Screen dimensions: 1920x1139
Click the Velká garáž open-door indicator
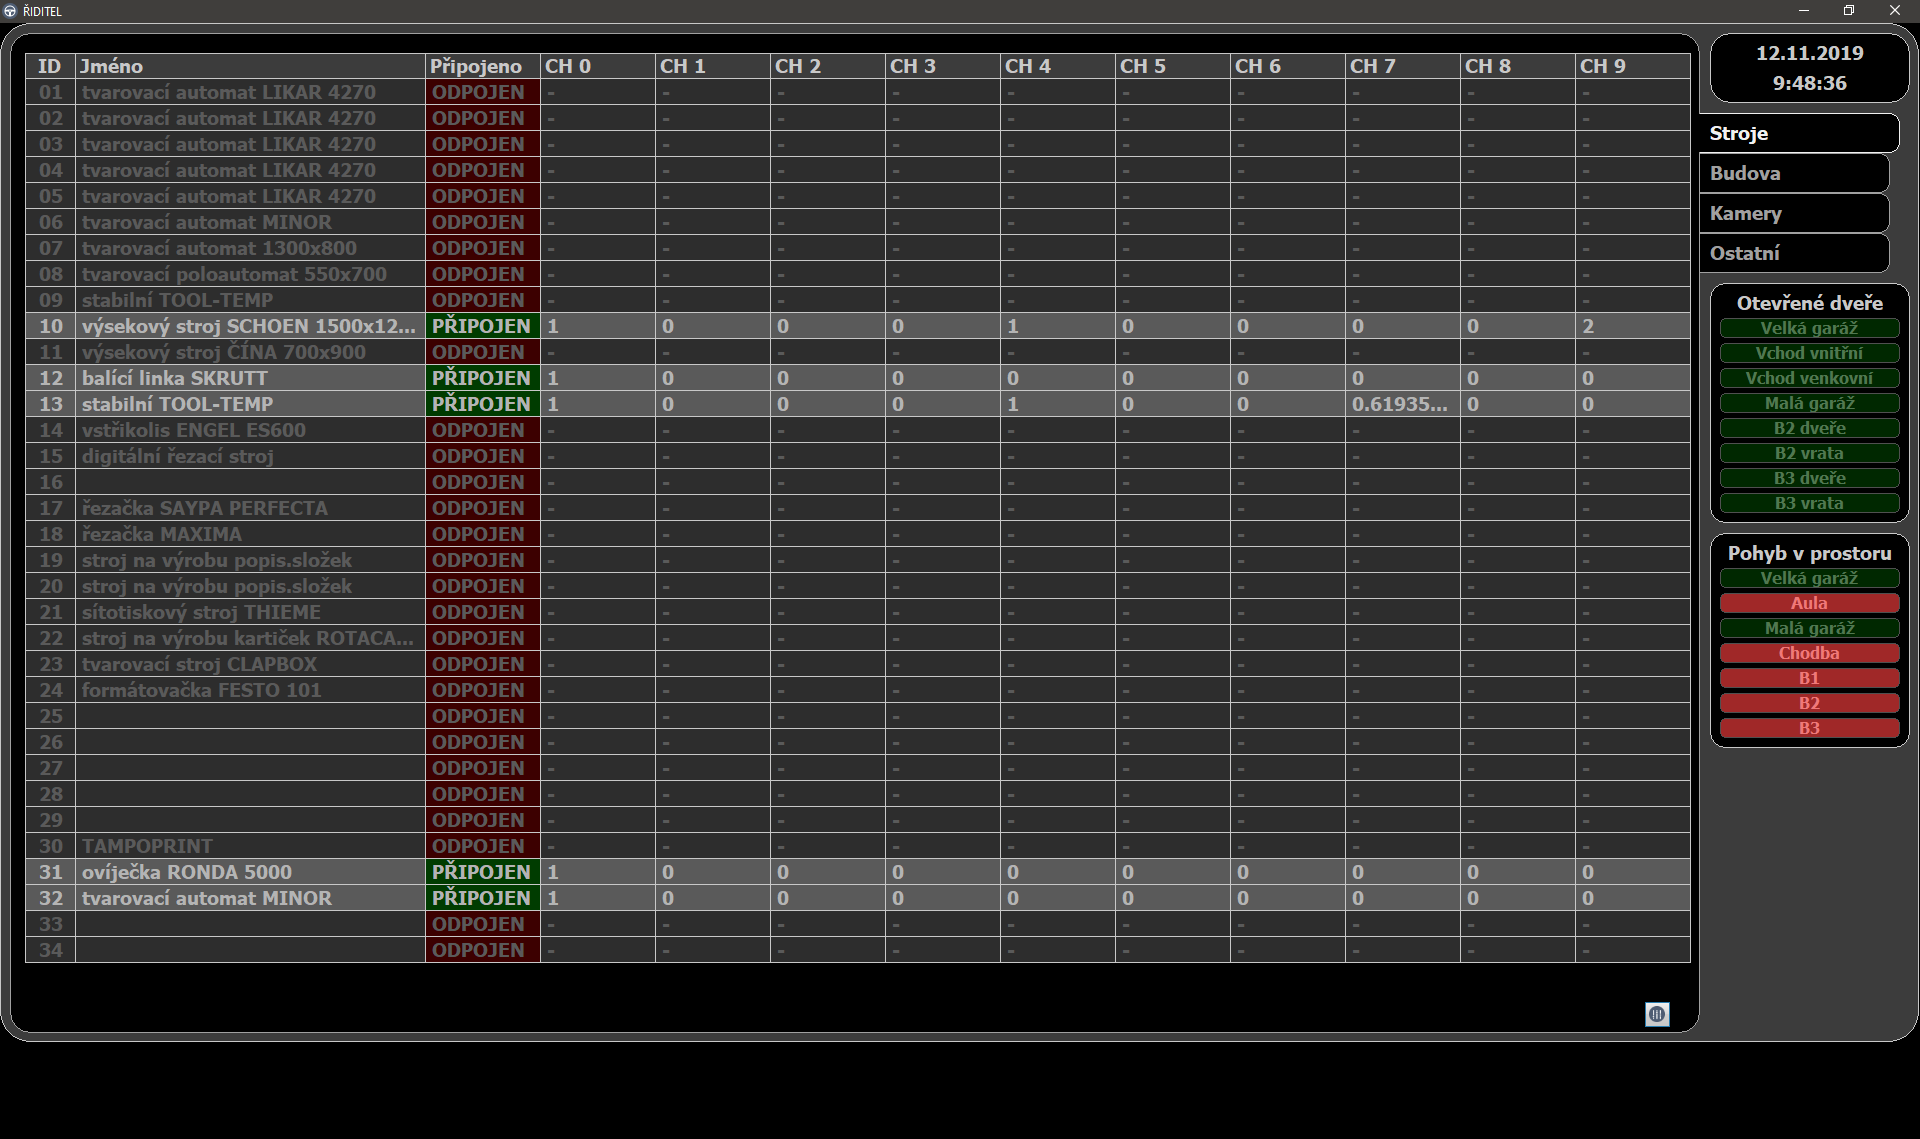pos(1808,328)
